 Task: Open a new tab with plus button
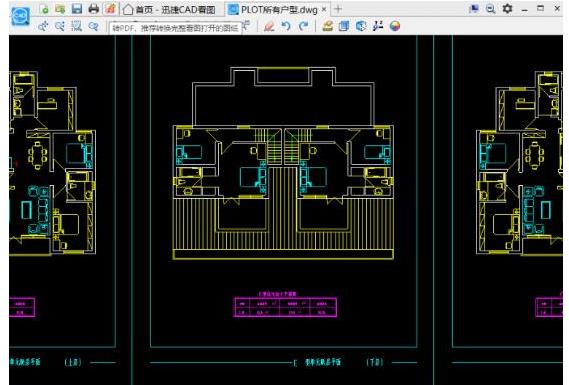338,9
